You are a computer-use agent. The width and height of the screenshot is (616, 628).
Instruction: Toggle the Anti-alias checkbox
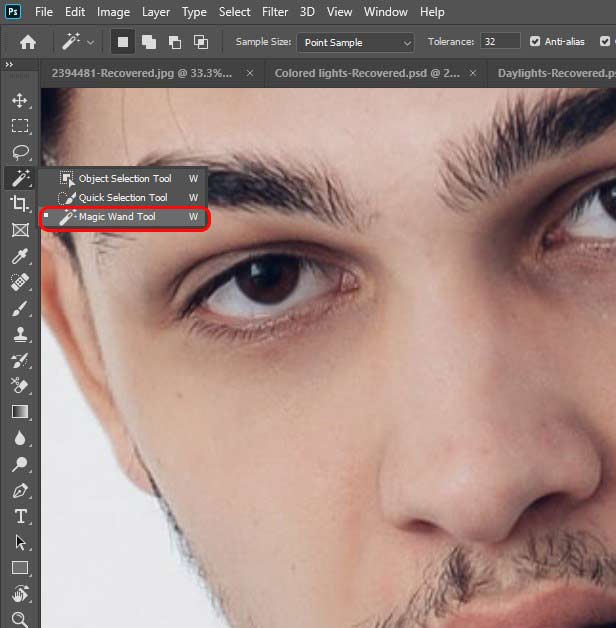click(x=535, y=41)
